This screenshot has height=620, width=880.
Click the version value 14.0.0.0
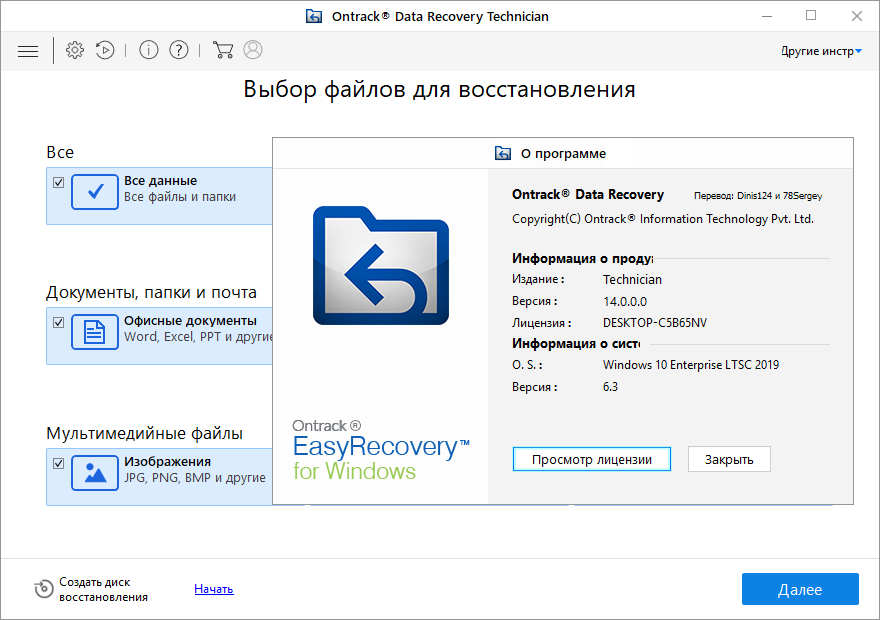[625, 302]
